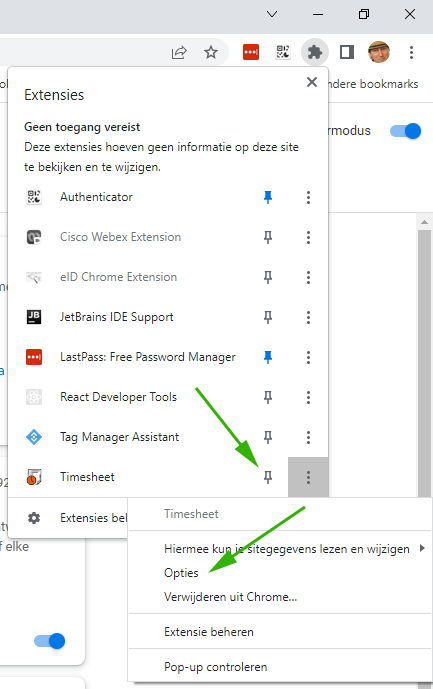This screenshot has height=689, width=433.
Task: Unpin LastPass: Free Password Manager
Action: 268,357
